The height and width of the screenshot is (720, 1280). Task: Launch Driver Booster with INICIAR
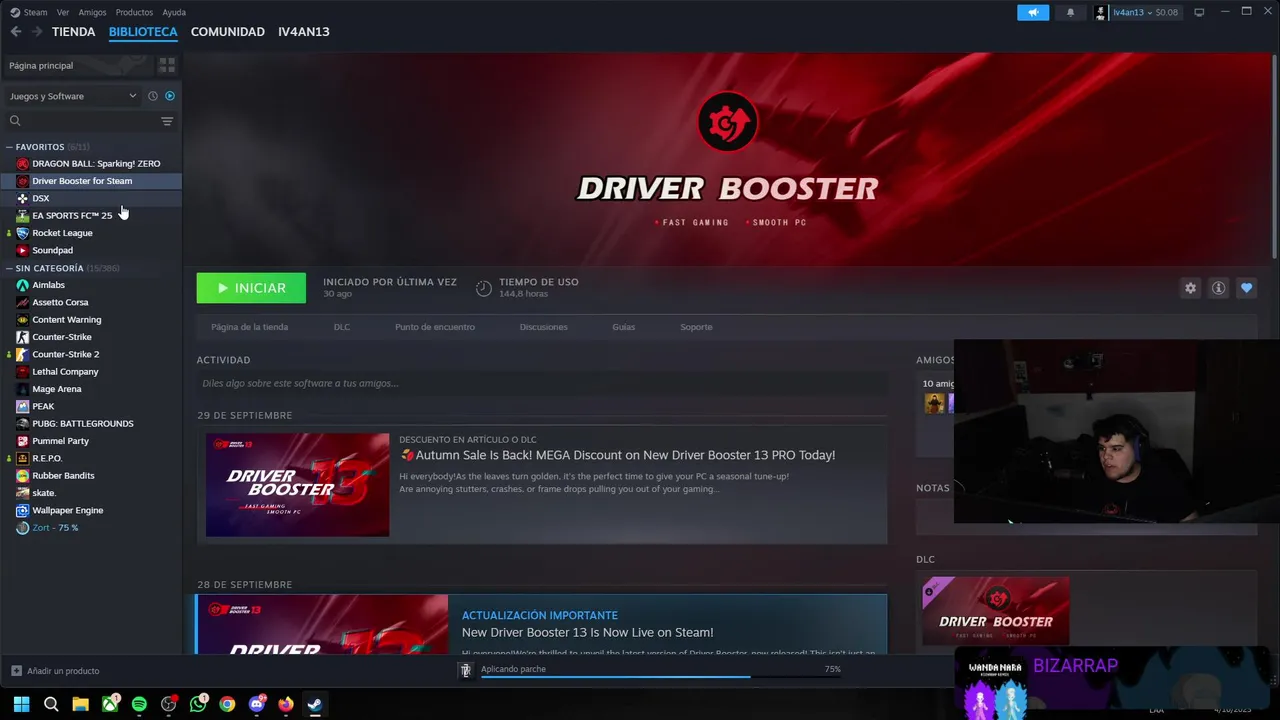251,288
